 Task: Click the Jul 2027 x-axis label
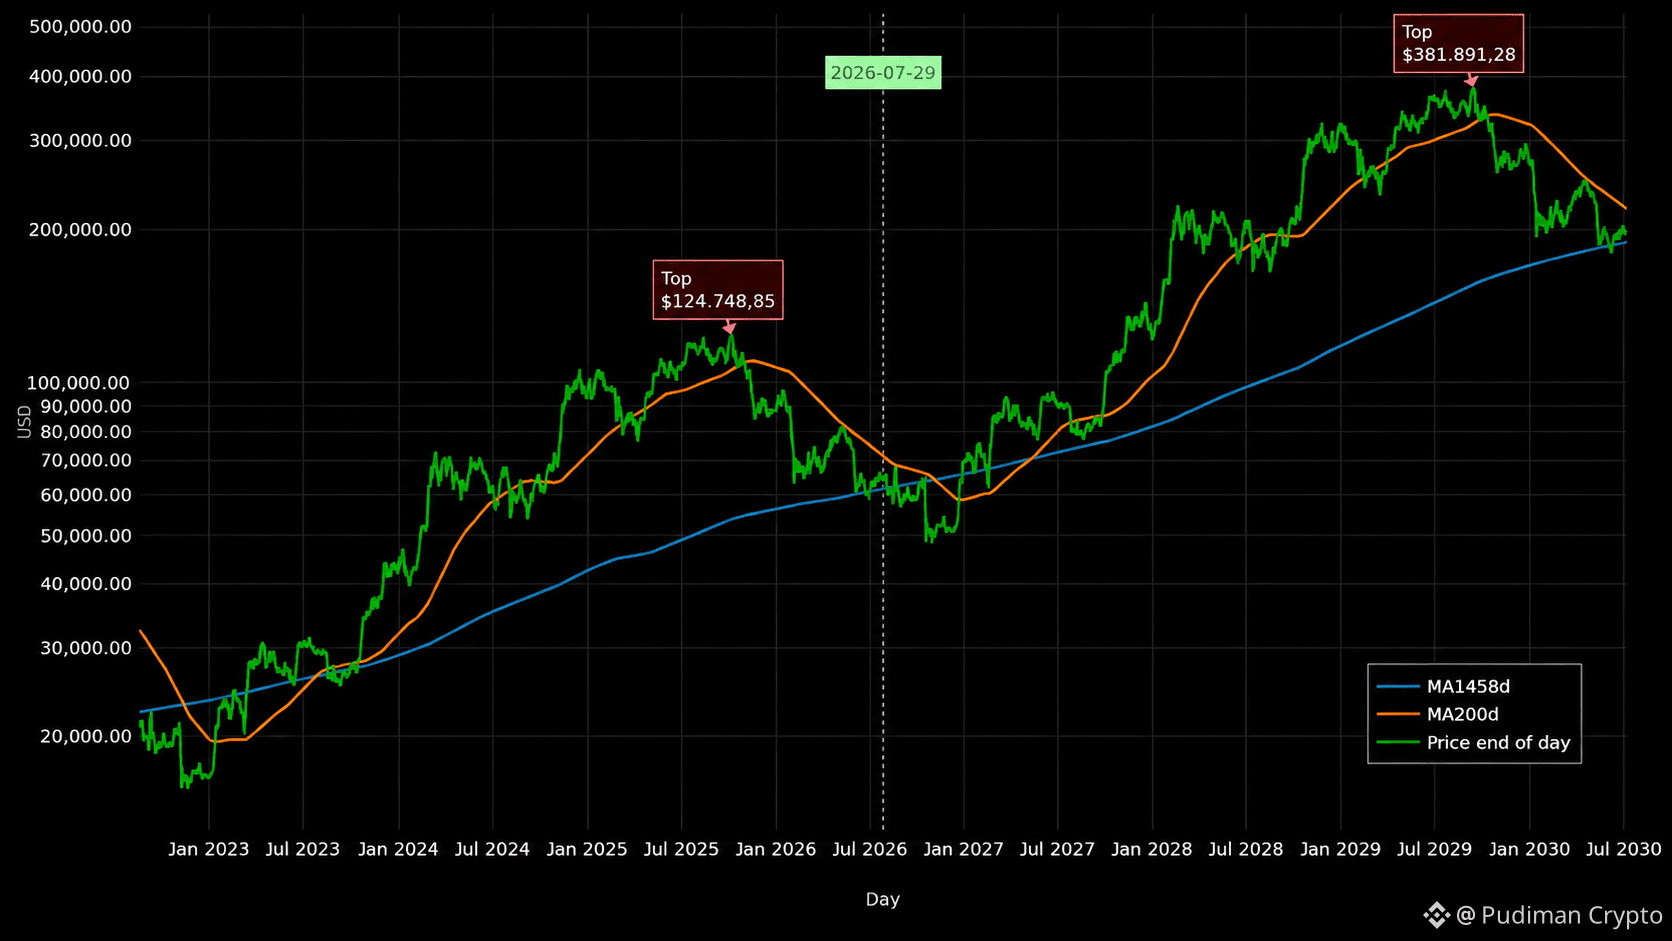(1058, 849)
